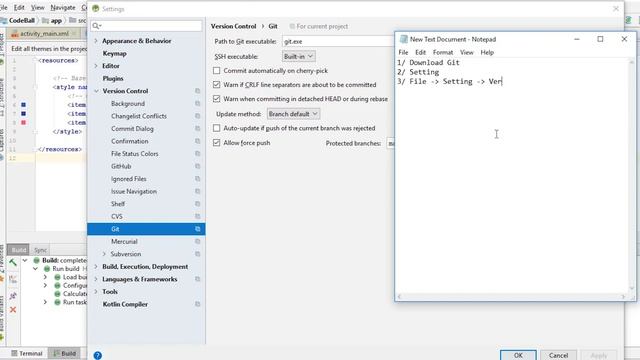Collapse the Build: completed tree node
Screen dimensions: 640x360
click(25, 260)
